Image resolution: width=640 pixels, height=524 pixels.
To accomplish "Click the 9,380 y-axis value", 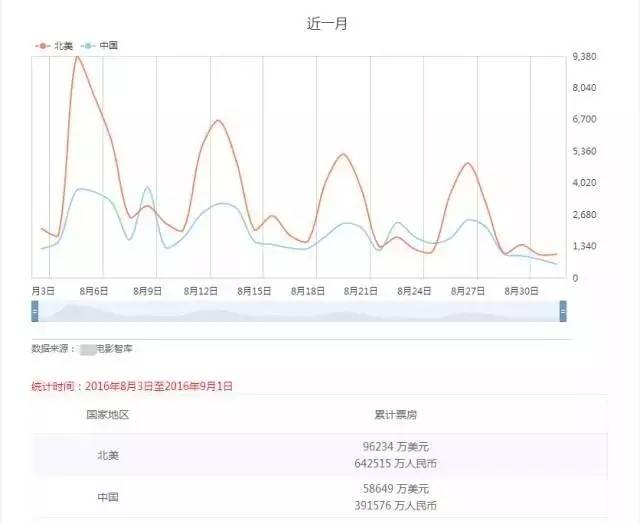I will pyautogui.click(x=584, y=57).
